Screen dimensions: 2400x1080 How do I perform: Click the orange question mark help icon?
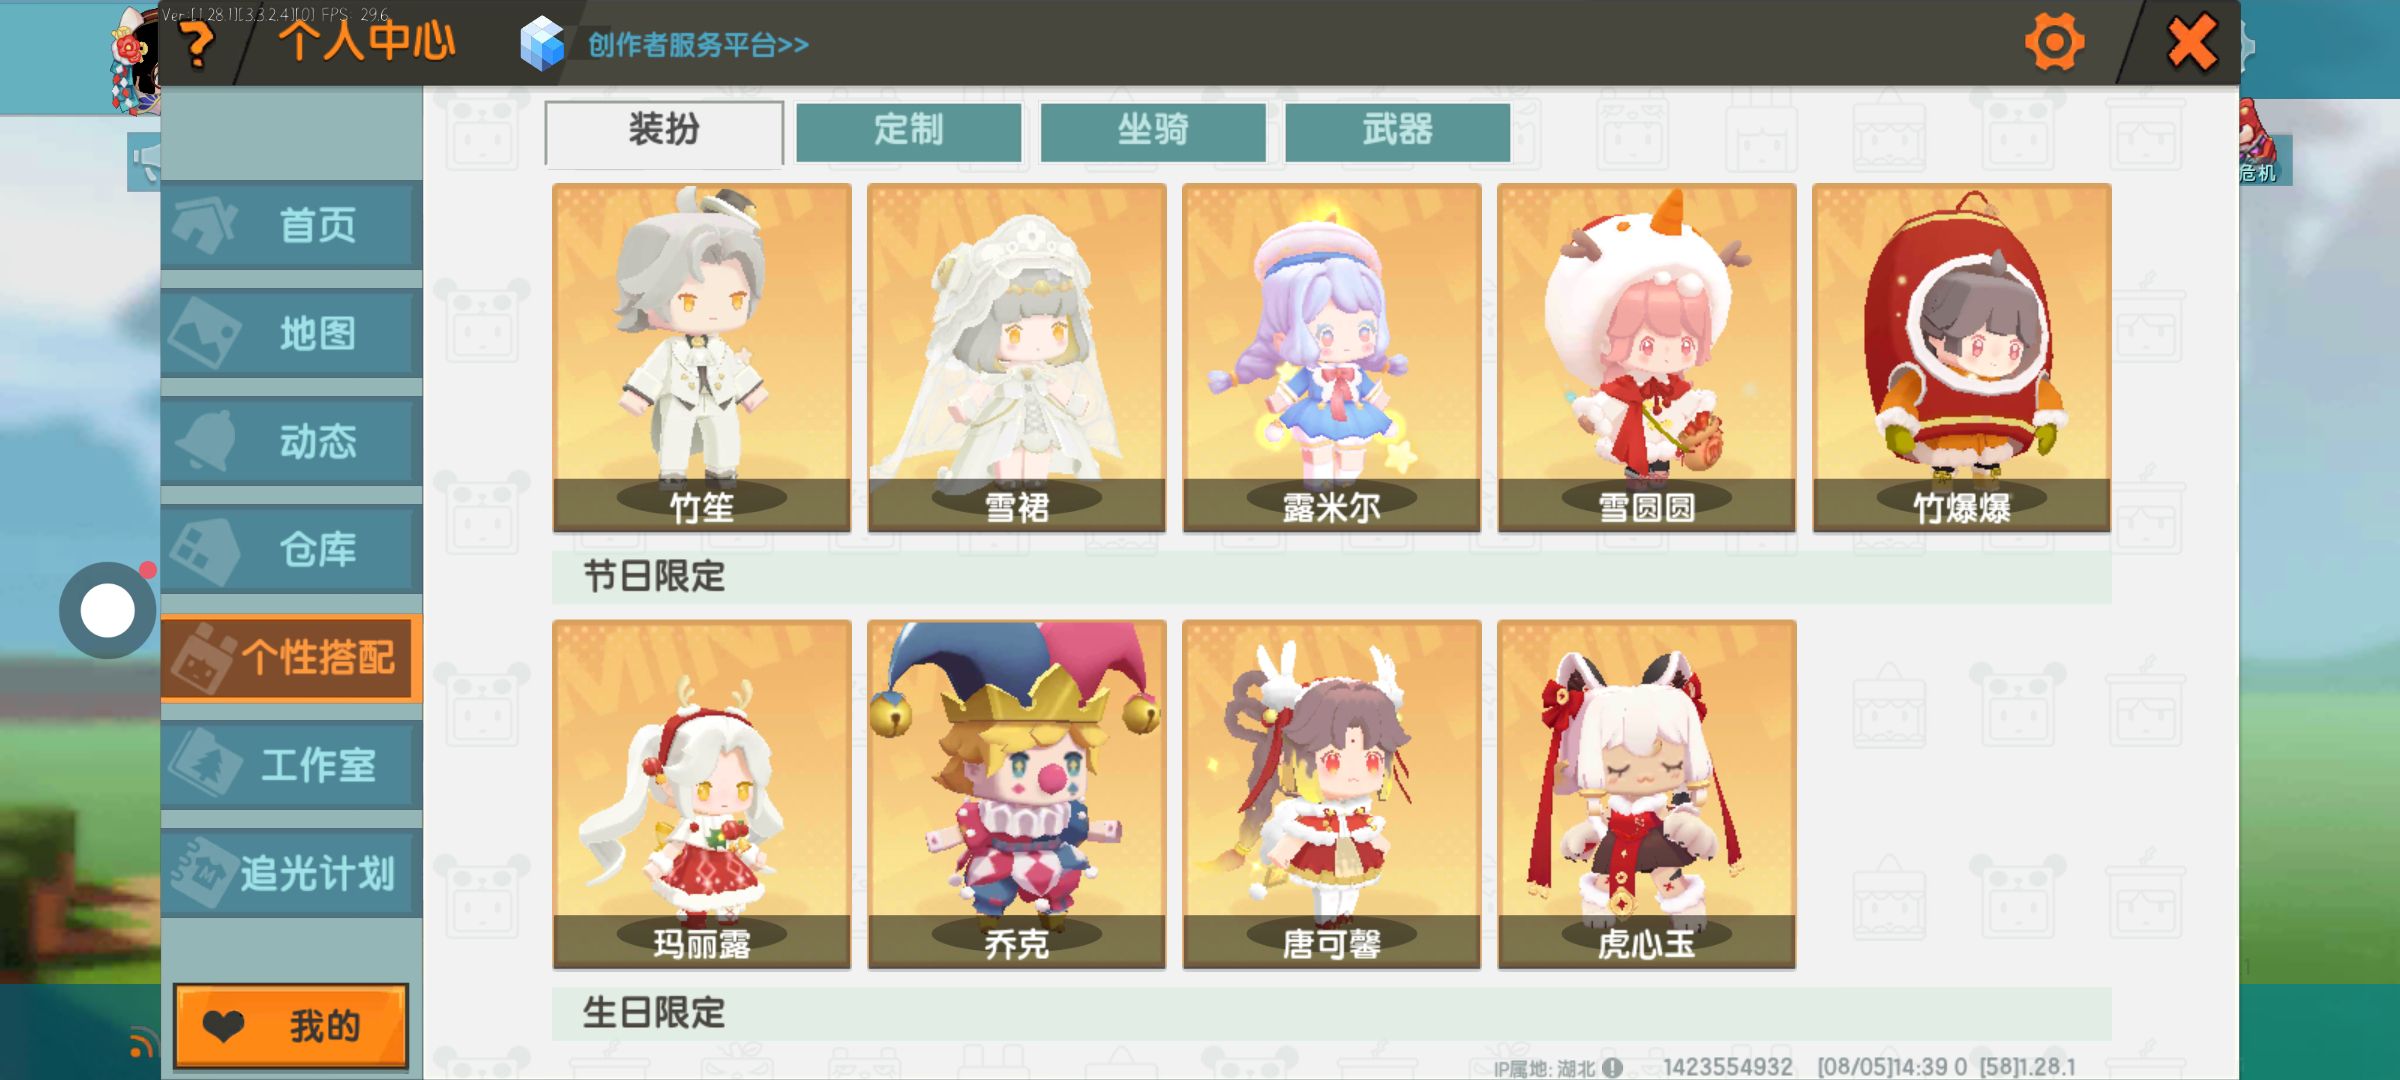tap(198, 44)
